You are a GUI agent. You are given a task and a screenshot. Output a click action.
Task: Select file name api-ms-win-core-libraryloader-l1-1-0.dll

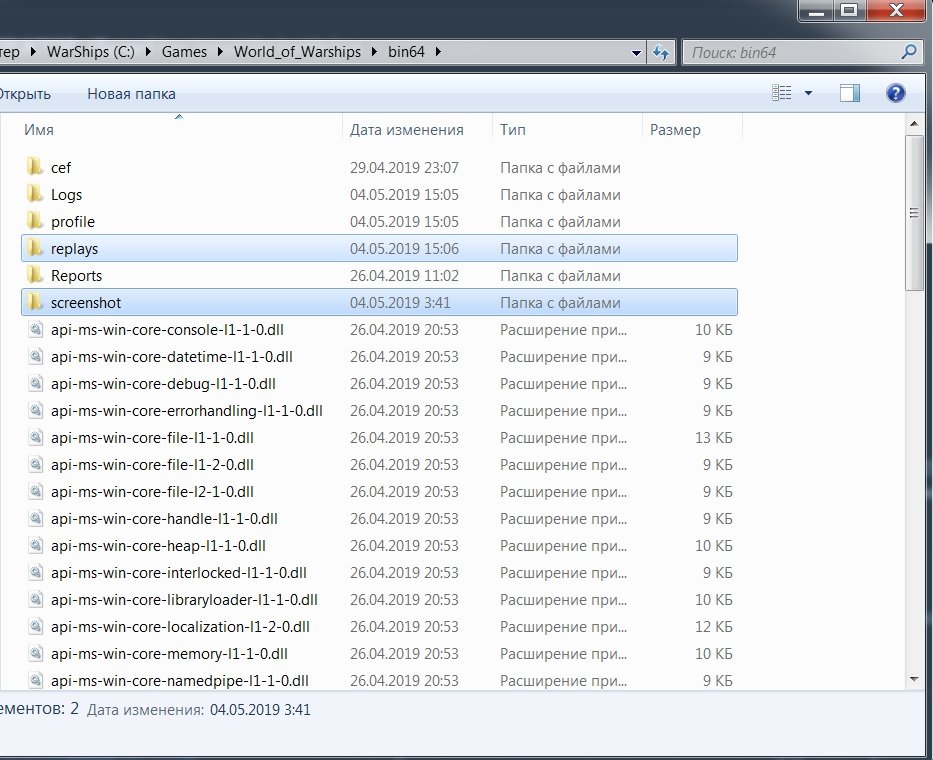184,599
